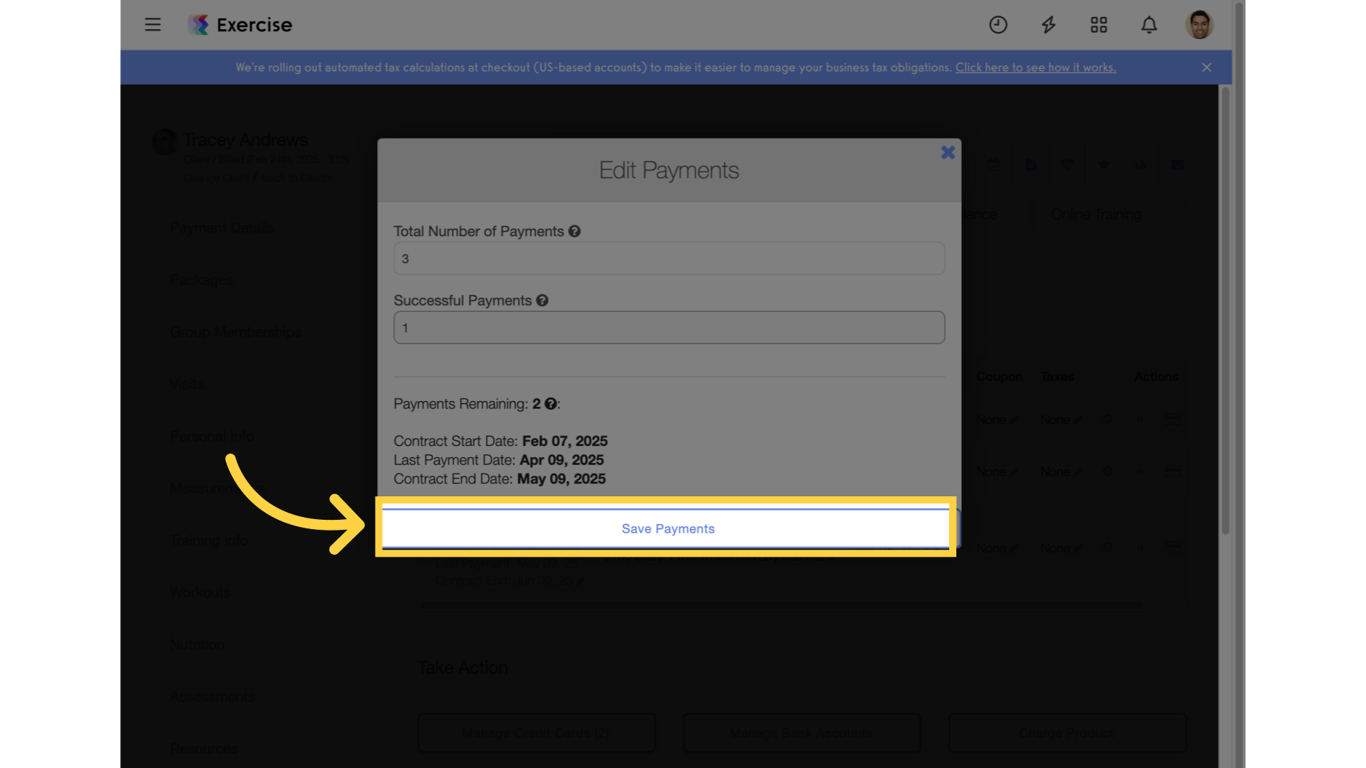Close the Edit Payments modal
This screenshot has width=1366, height=768.
[x=947, y=152]
